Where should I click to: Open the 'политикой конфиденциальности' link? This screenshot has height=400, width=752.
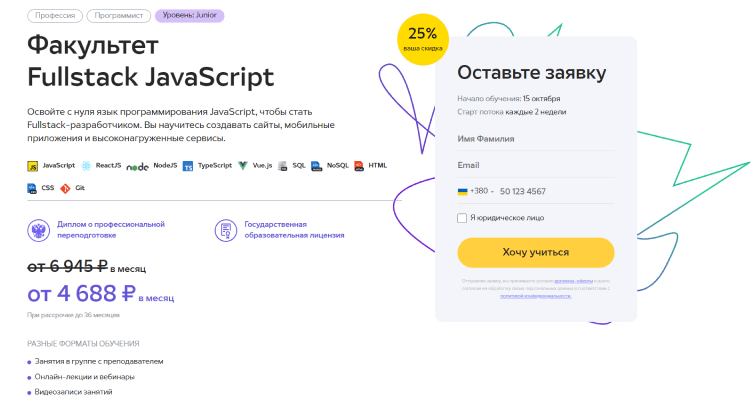click(535, 296)
